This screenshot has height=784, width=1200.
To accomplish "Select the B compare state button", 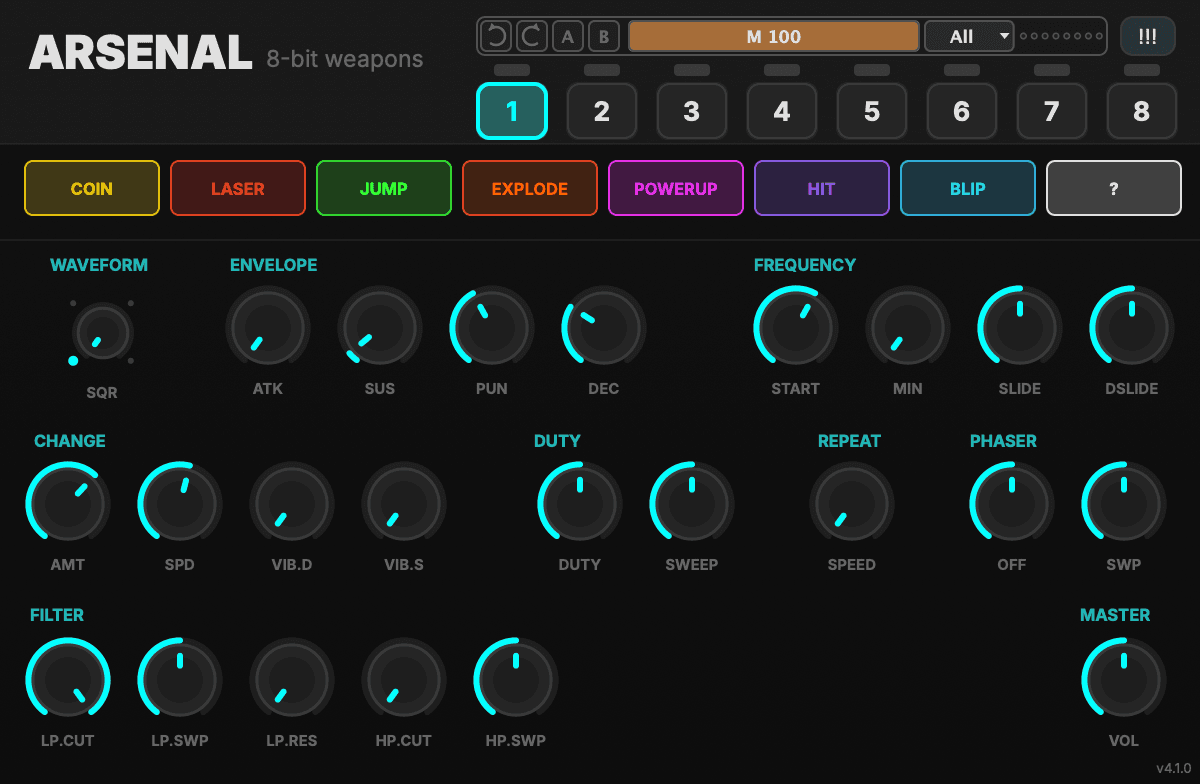I will [604, 37].
